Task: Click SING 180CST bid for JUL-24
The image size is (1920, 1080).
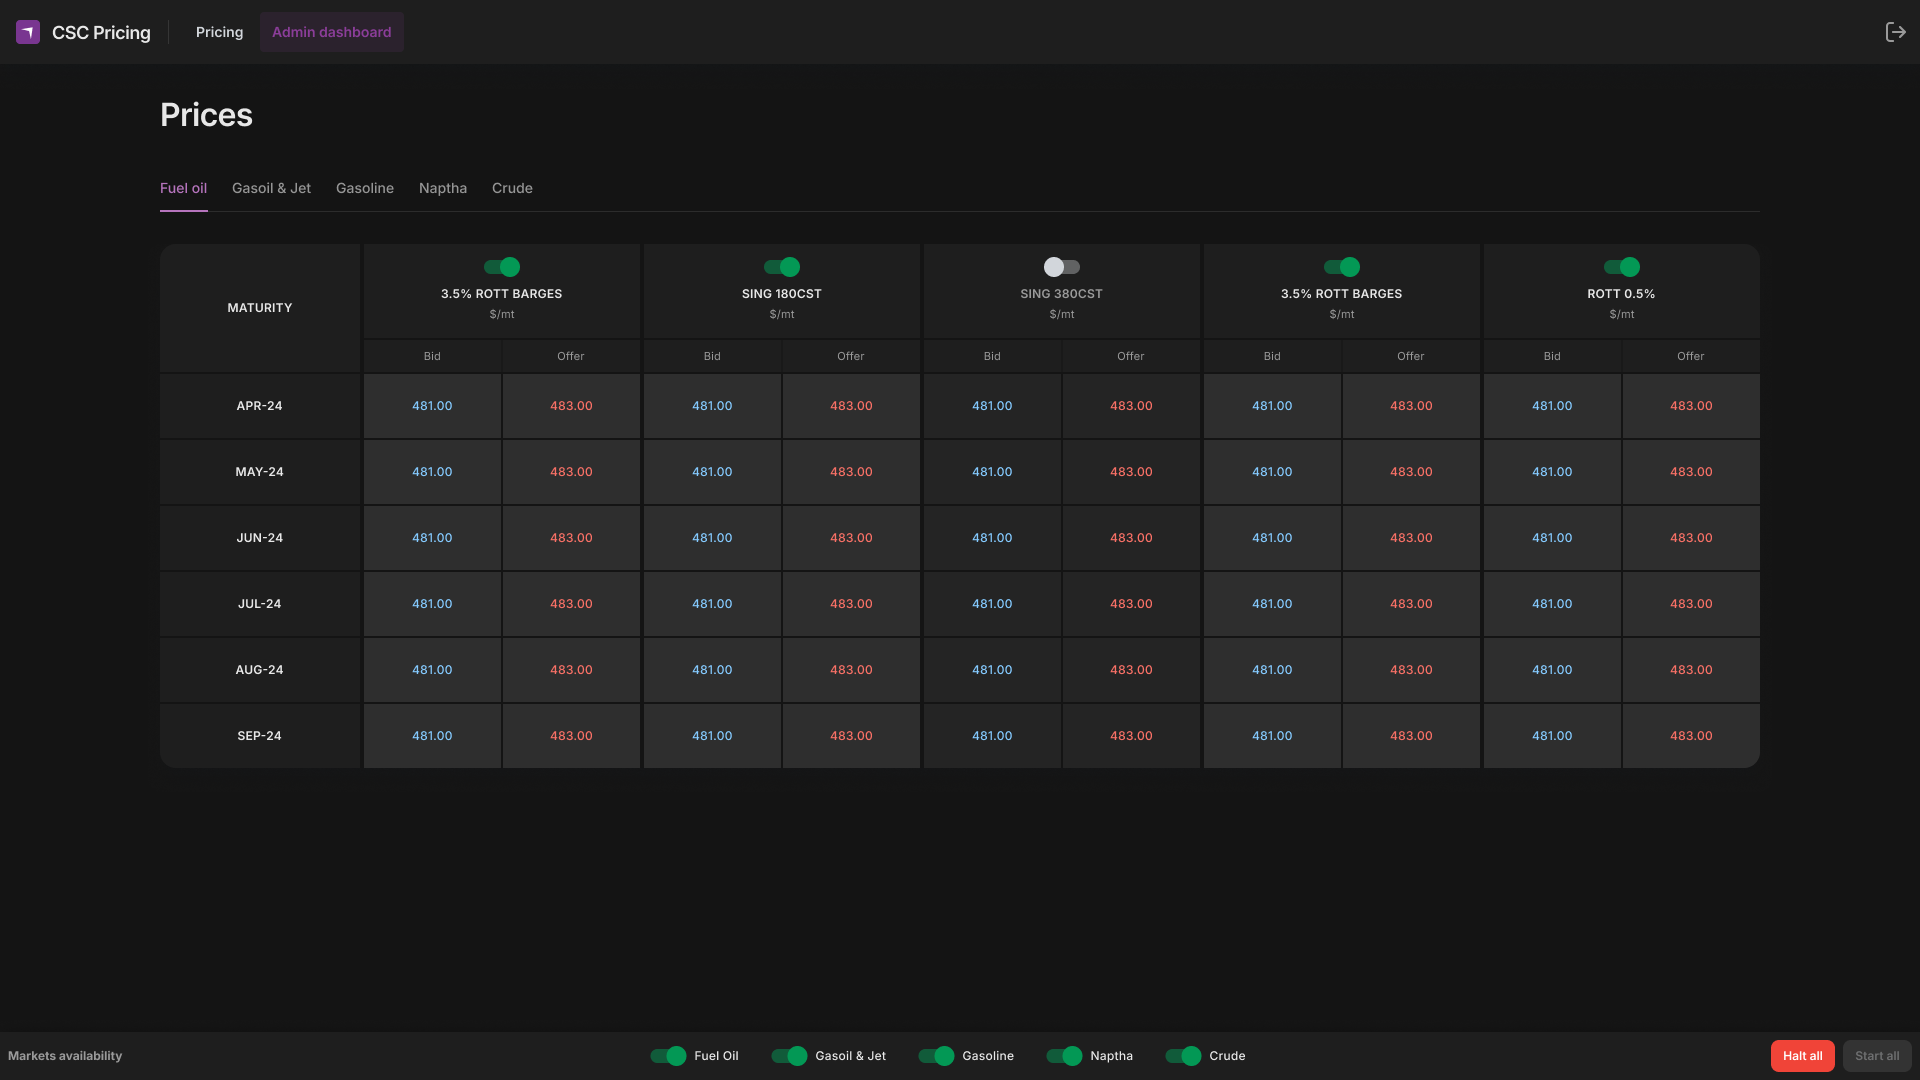Action: coord(712,604)
